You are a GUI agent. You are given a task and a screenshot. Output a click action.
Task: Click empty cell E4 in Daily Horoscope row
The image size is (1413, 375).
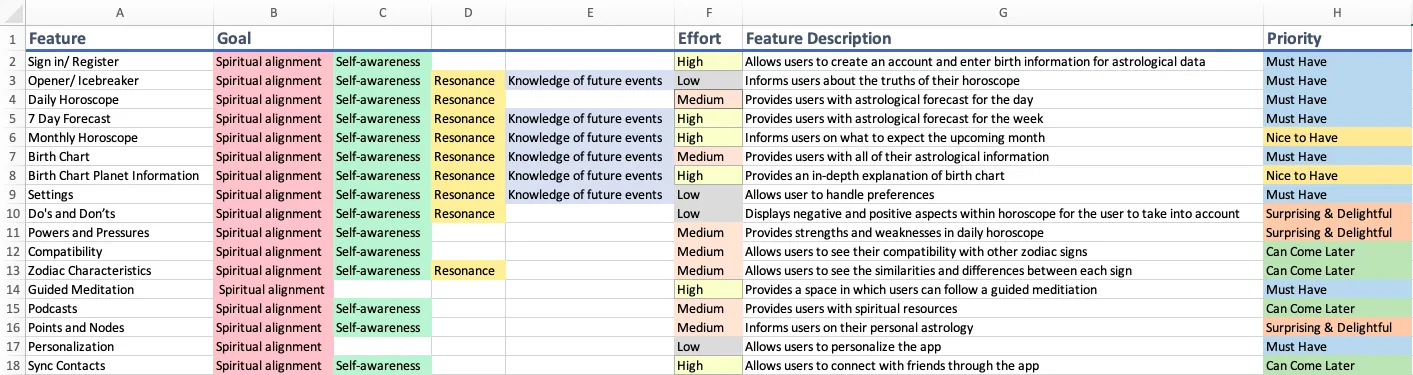[590, 100]
